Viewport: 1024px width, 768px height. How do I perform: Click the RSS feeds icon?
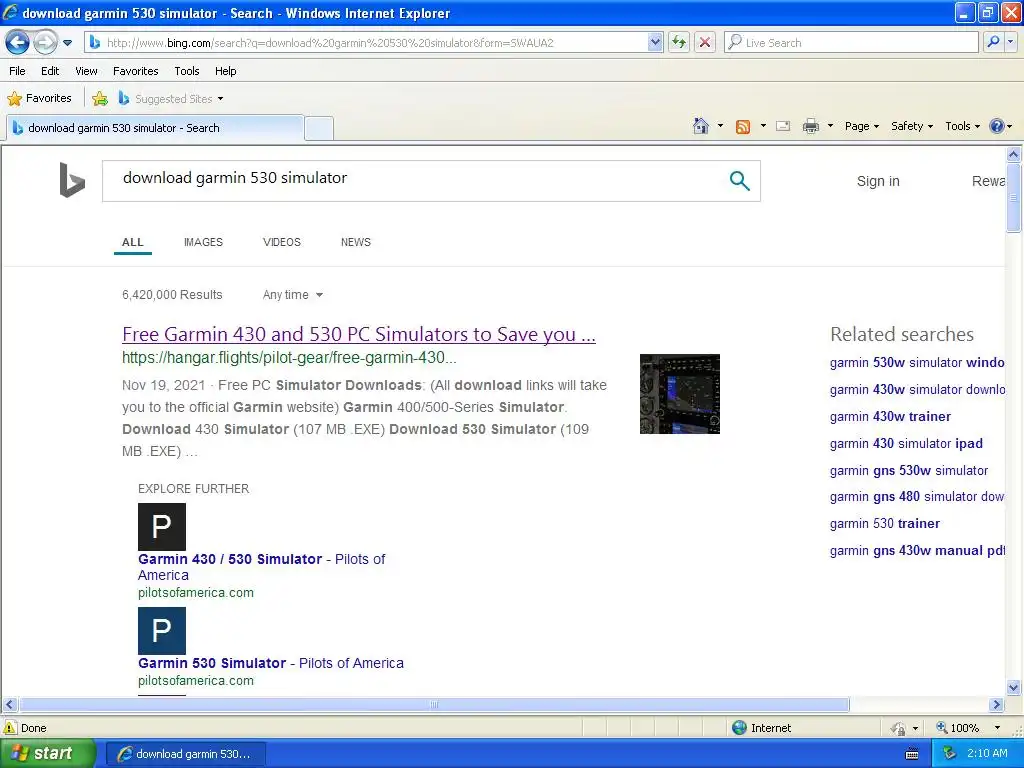click(743, 127)
